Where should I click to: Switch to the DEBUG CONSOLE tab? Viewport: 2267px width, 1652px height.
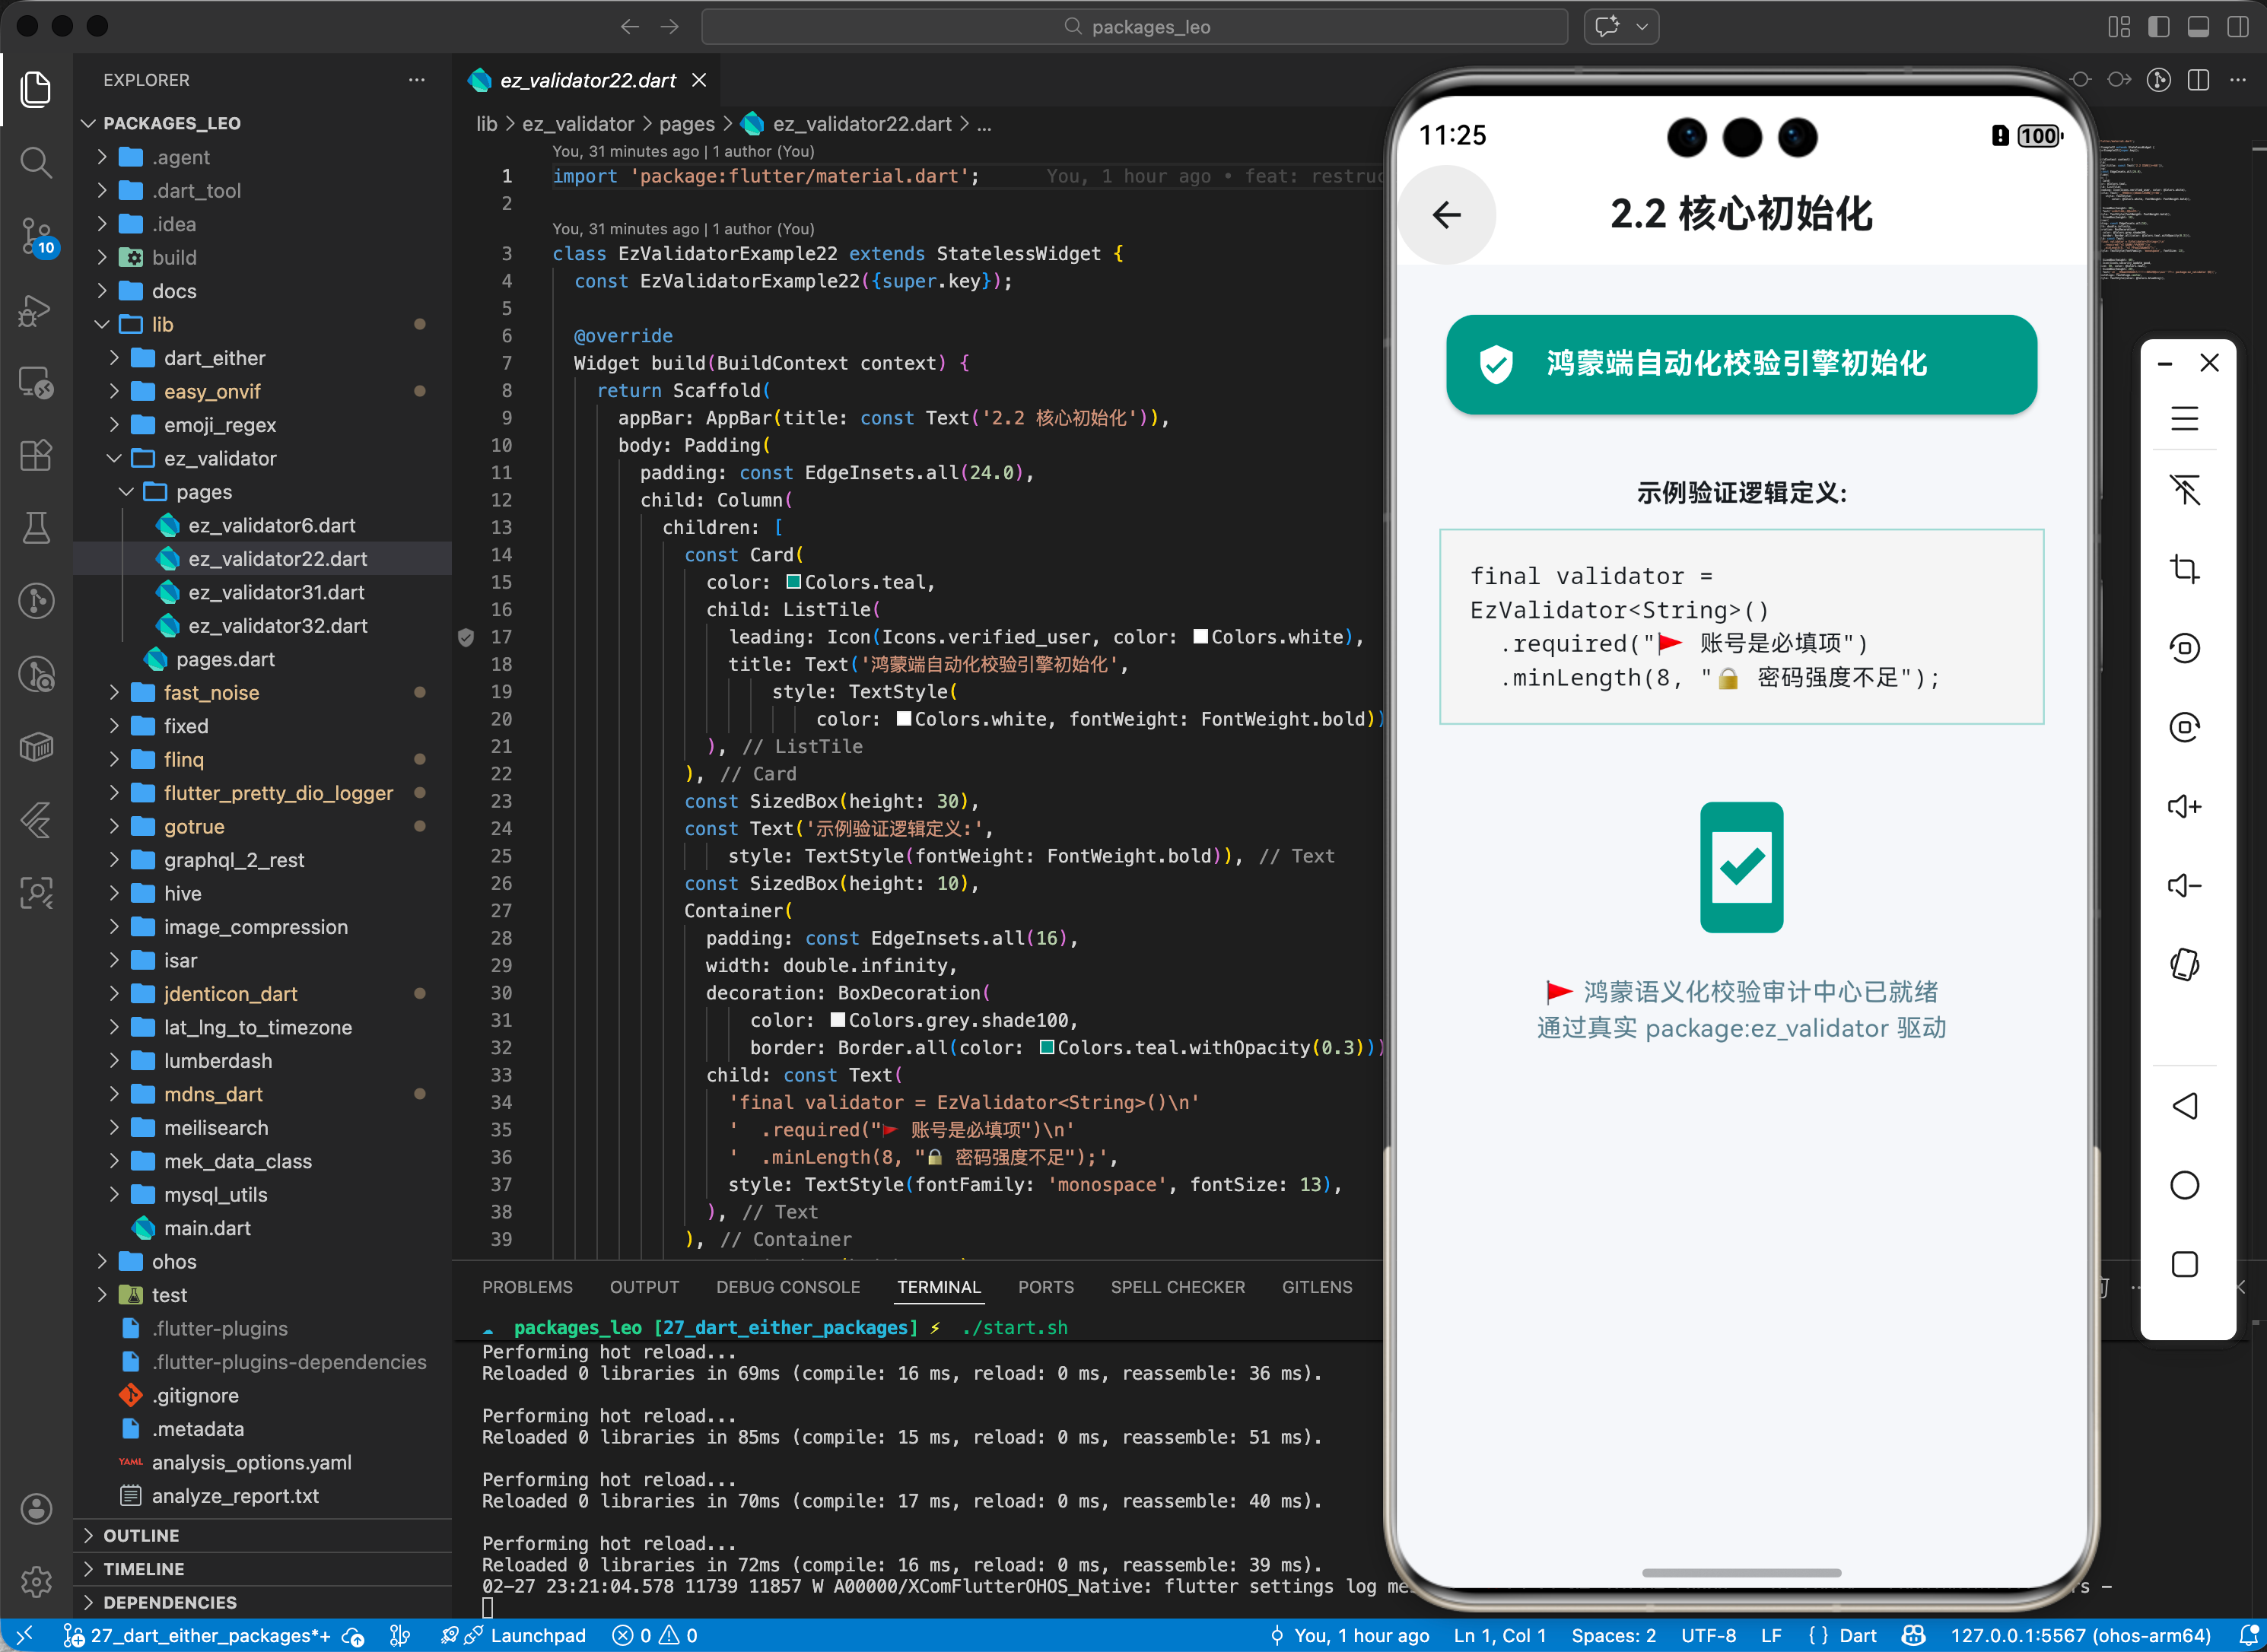[x=788, y=1287]
